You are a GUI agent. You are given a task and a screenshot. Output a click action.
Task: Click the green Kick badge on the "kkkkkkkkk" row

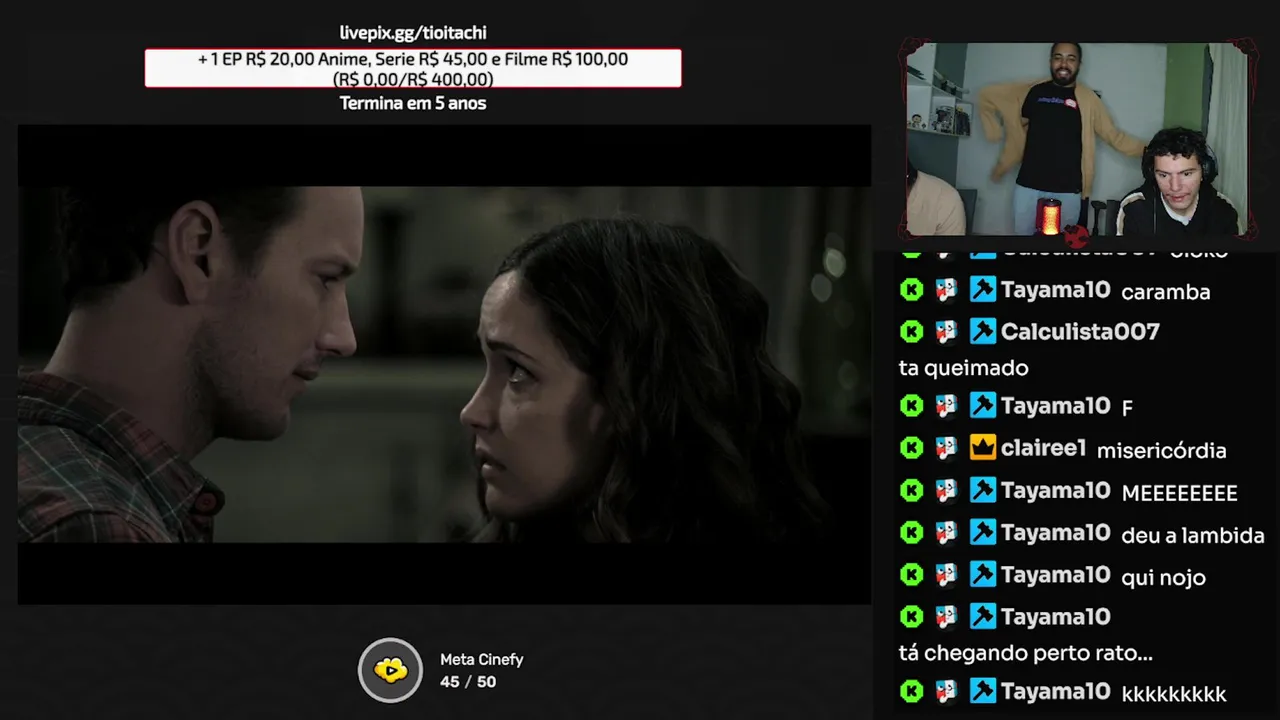pyautogui.click(x=912, y=691)
